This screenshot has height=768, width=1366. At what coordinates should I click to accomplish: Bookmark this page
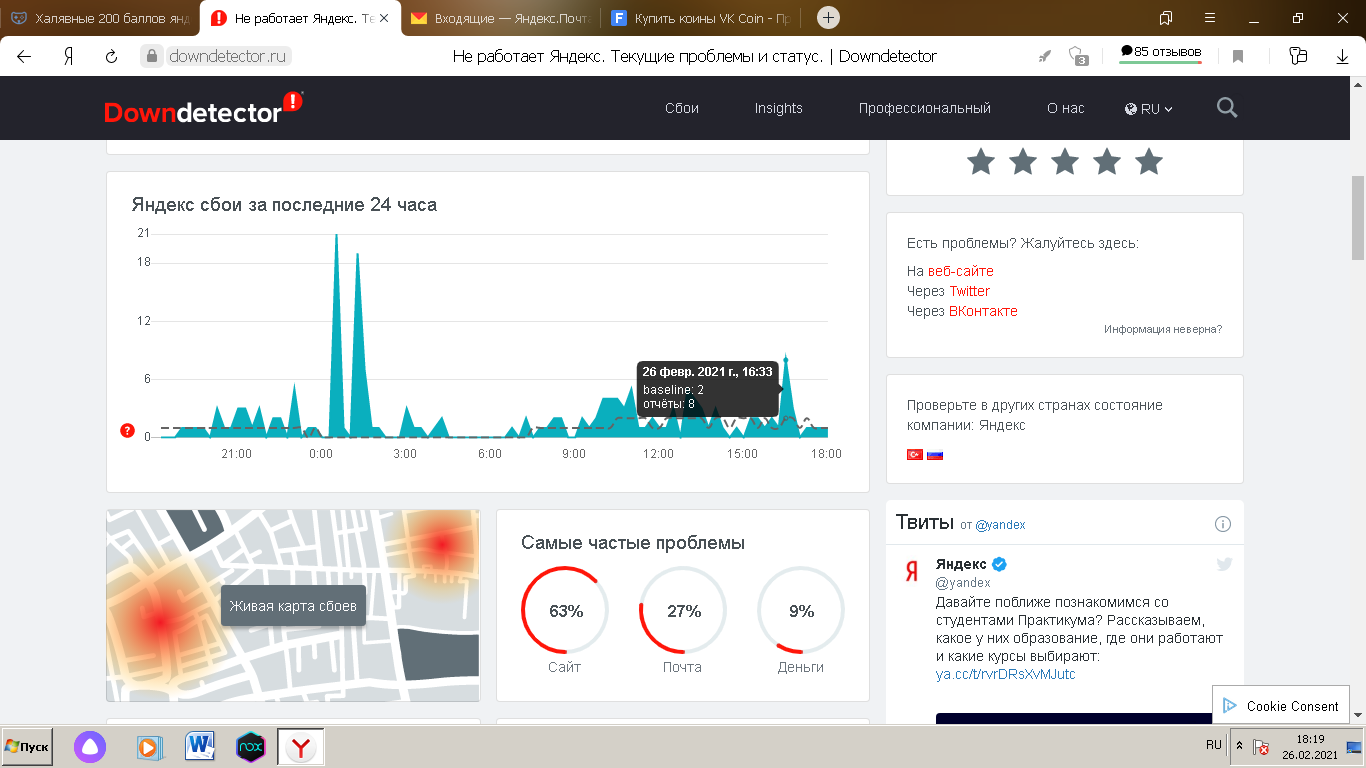pyautogui.click(x=1238, y=56)
